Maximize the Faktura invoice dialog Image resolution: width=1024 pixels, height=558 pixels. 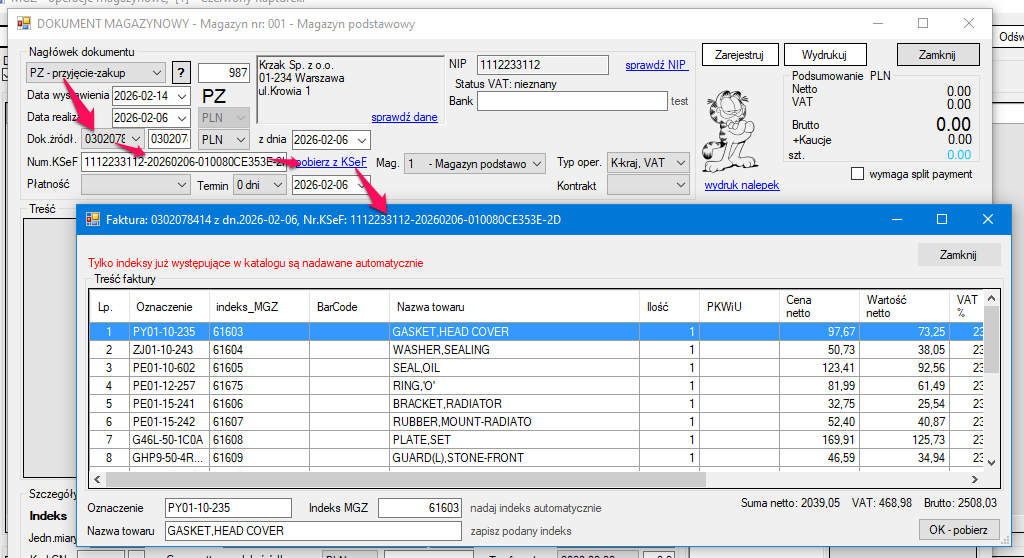[941, 219]
